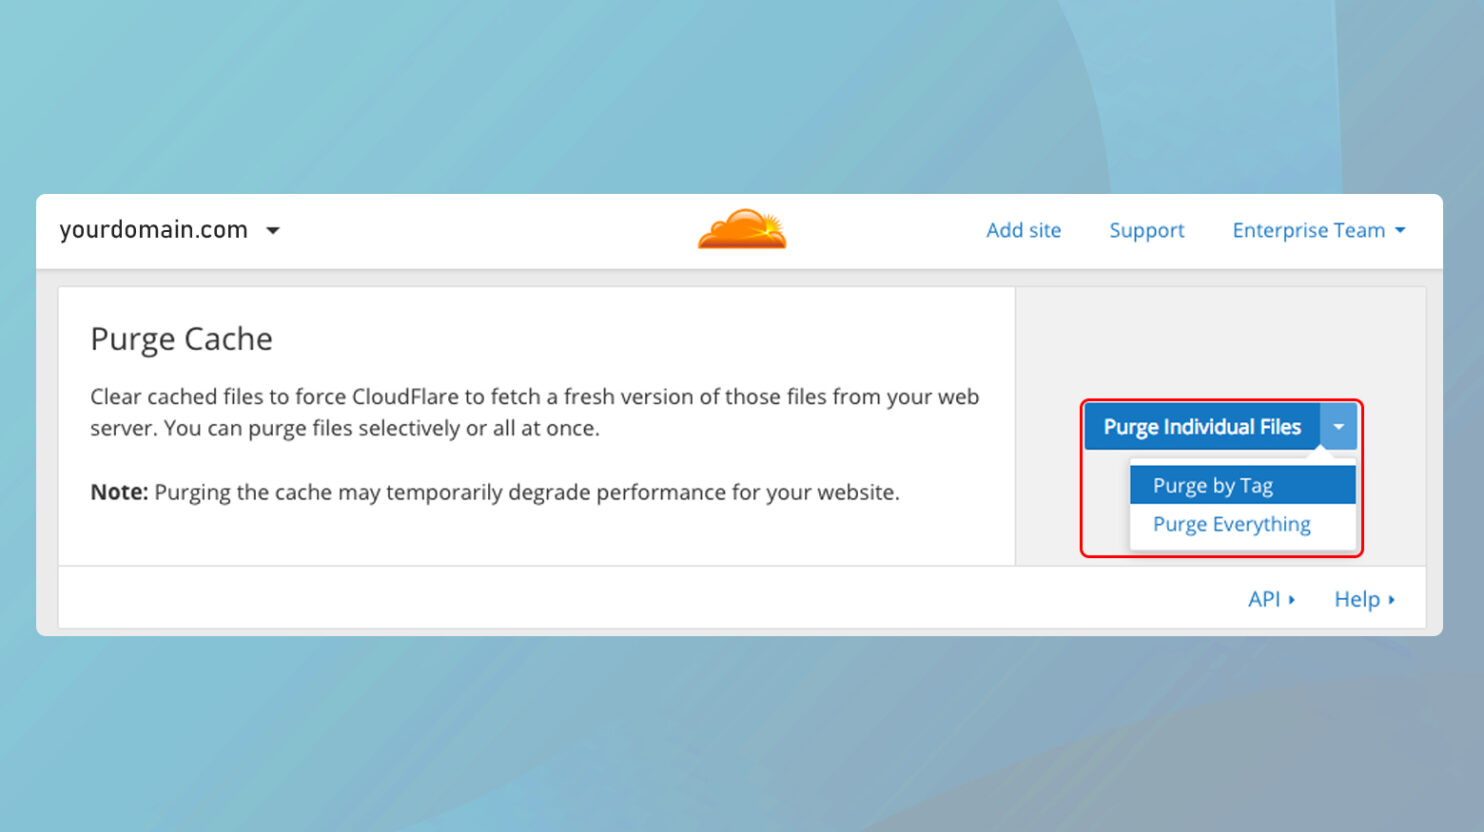Toggle the arrow beside Purge Individual Files
The width and height of the screenshot is (1484, 832).
[1338, 427]
